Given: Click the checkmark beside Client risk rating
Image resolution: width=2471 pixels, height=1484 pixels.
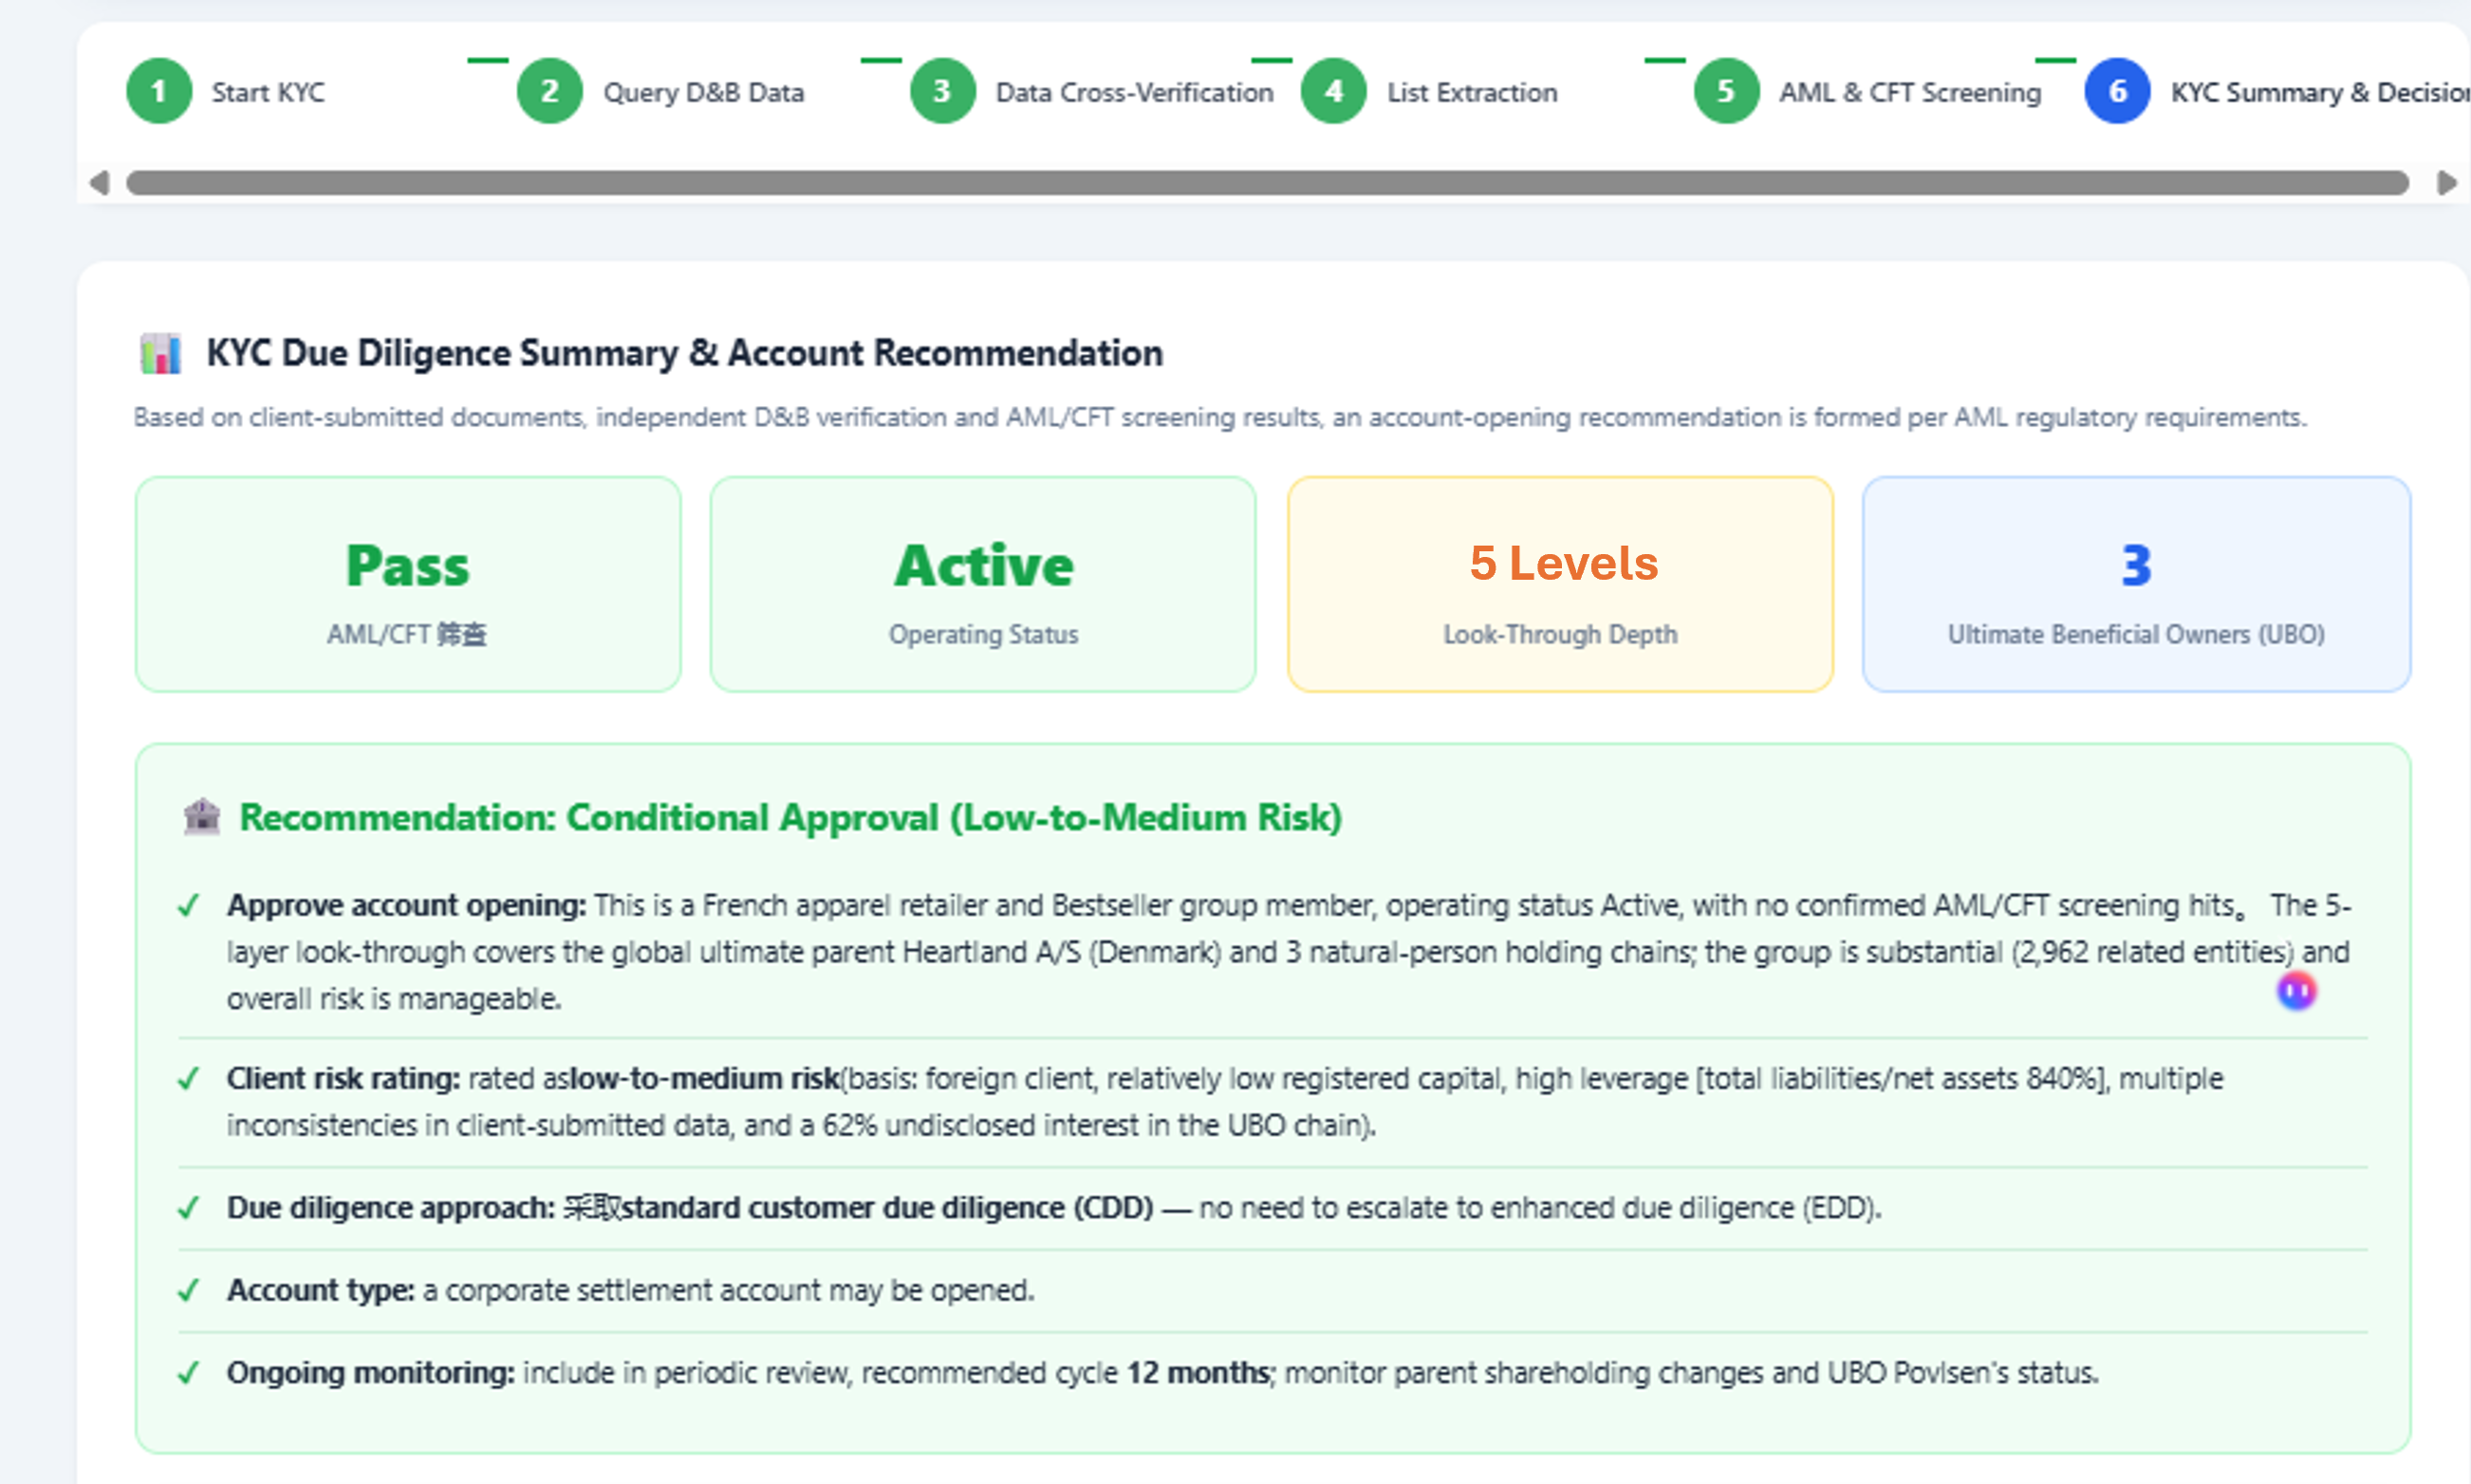Looking at the screenshot, I should coord(188,1079).
